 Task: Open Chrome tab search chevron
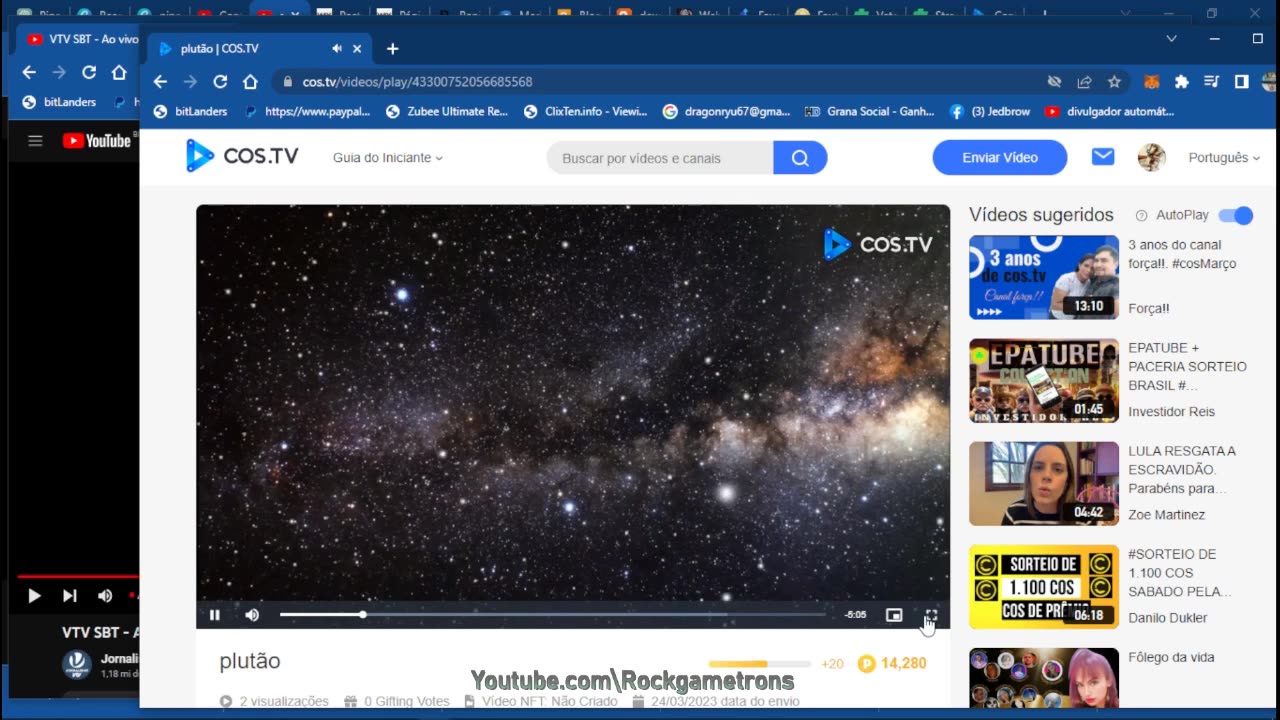point(1172,38)
